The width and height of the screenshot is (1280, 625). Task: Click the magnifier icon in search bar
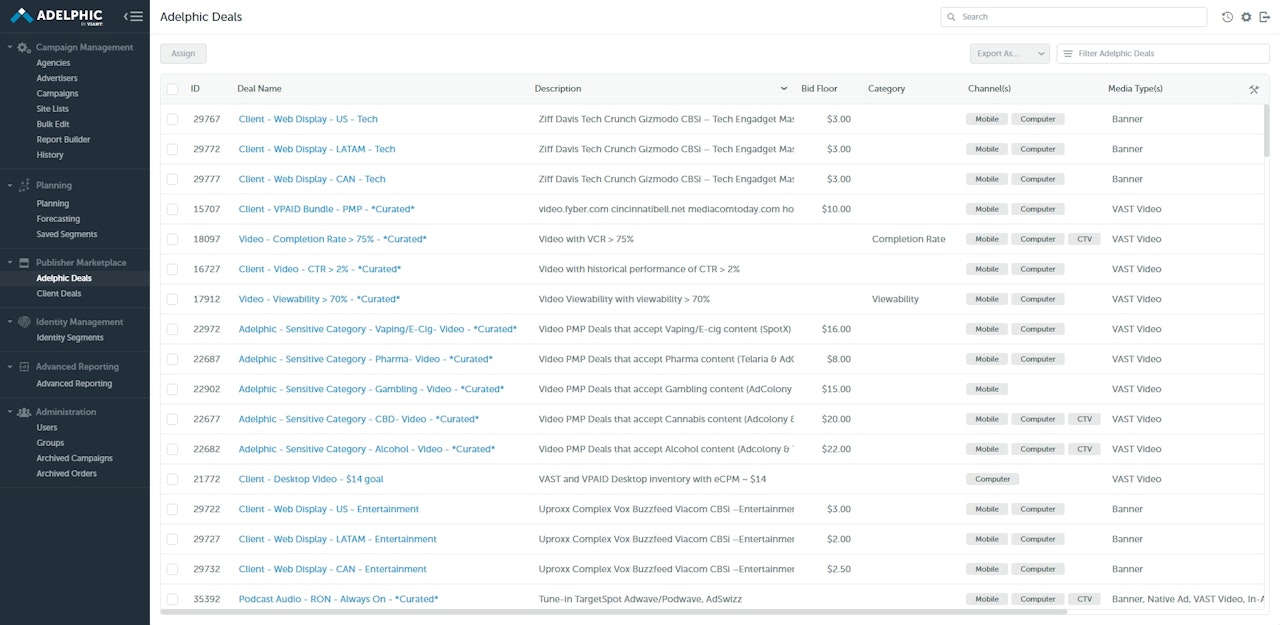pos(952,17)
